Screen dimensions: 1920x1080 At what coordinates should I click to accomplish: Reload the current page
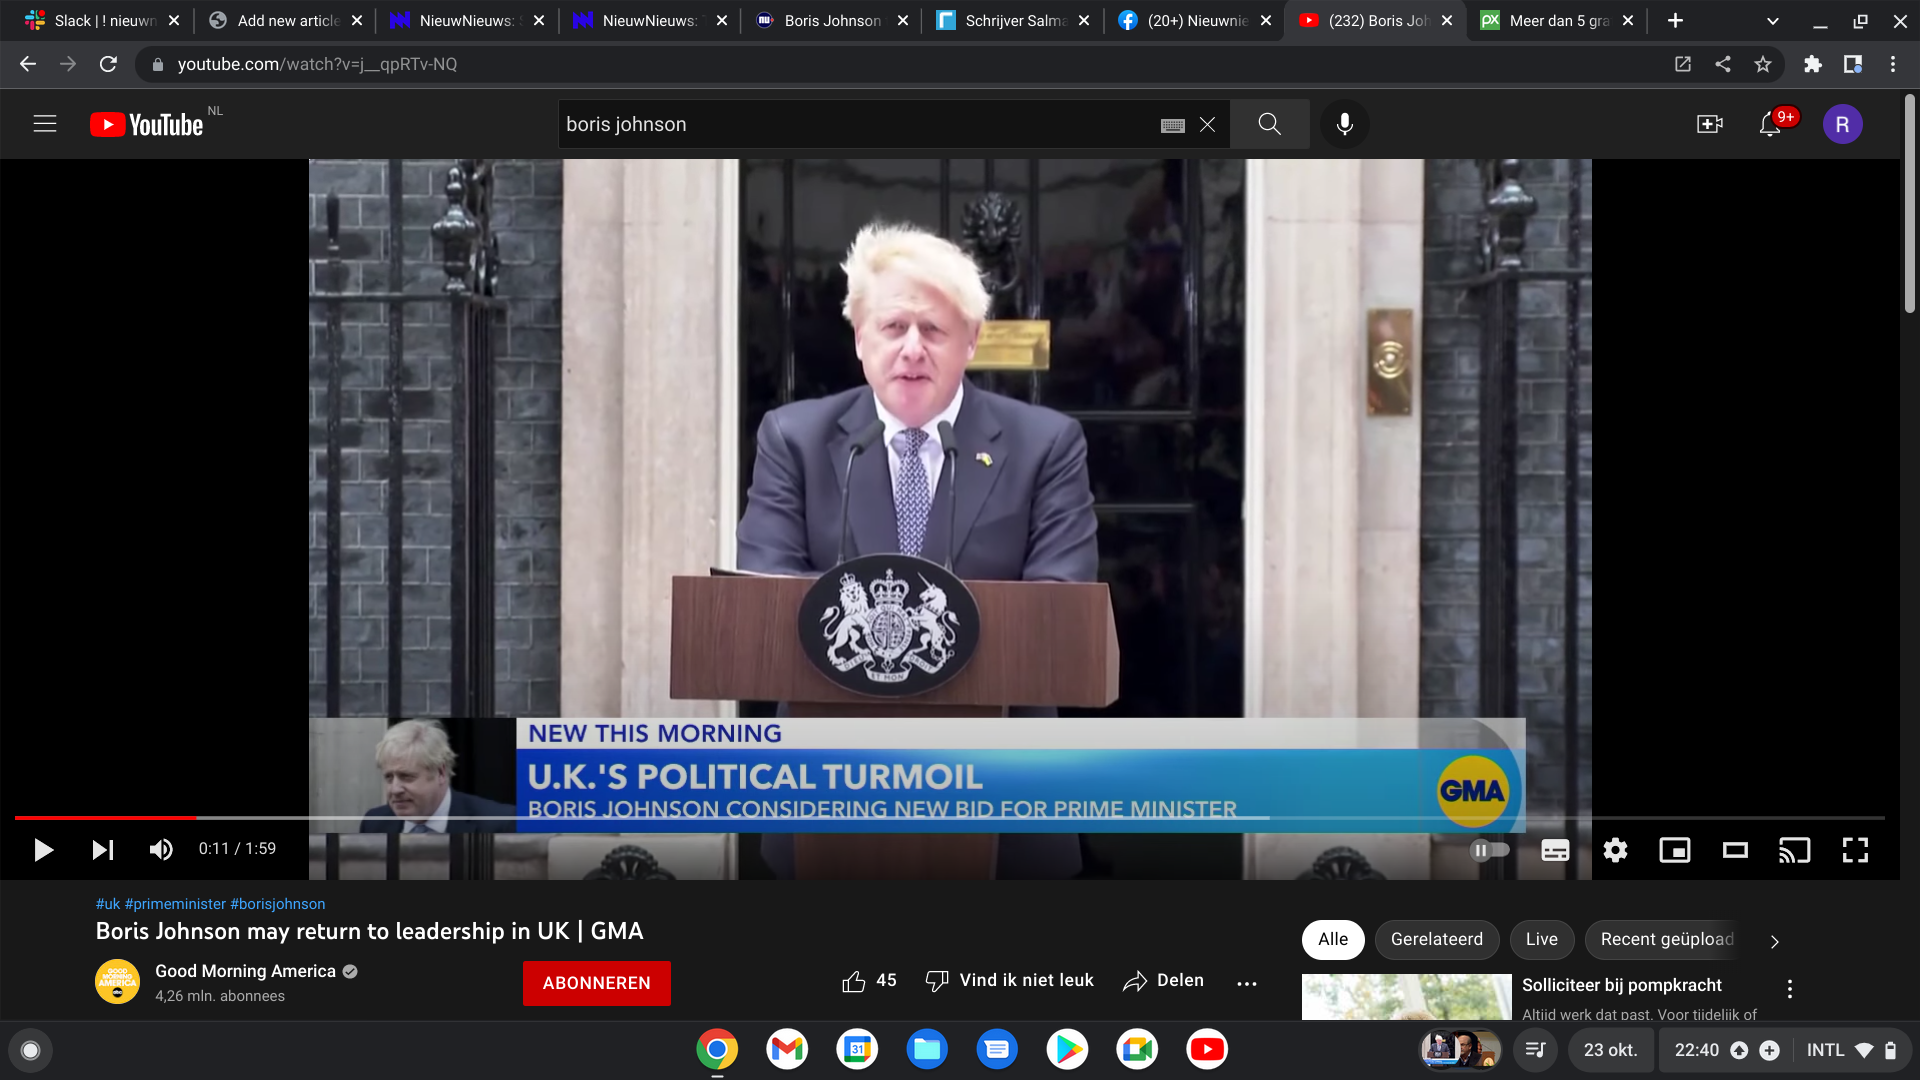tap(108, 64)
